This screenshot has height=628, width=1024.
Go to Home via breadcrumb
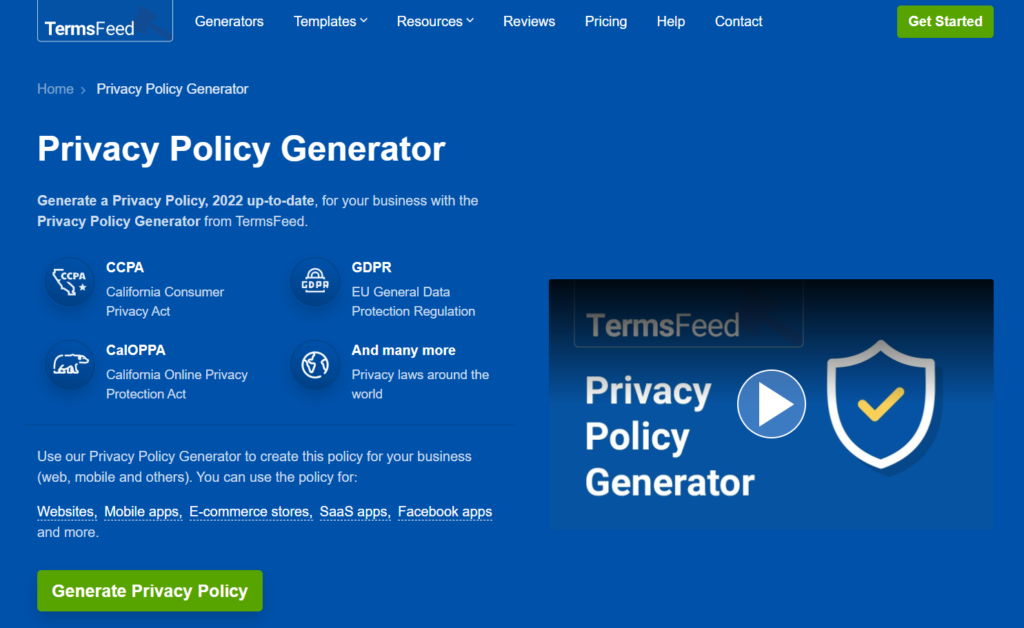(55, 89)
